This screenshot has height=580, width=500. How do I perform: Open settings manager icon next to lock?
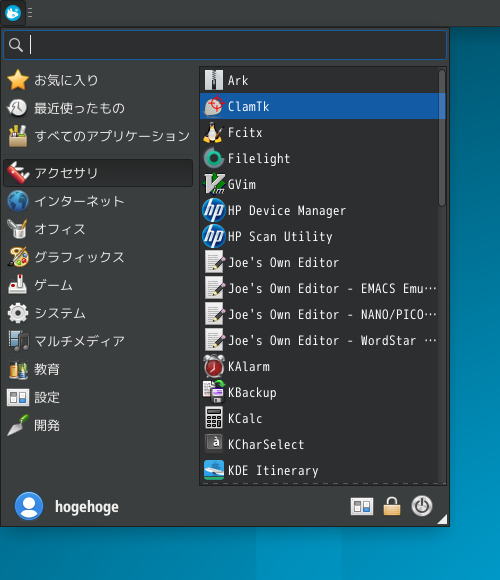(362, 506)
